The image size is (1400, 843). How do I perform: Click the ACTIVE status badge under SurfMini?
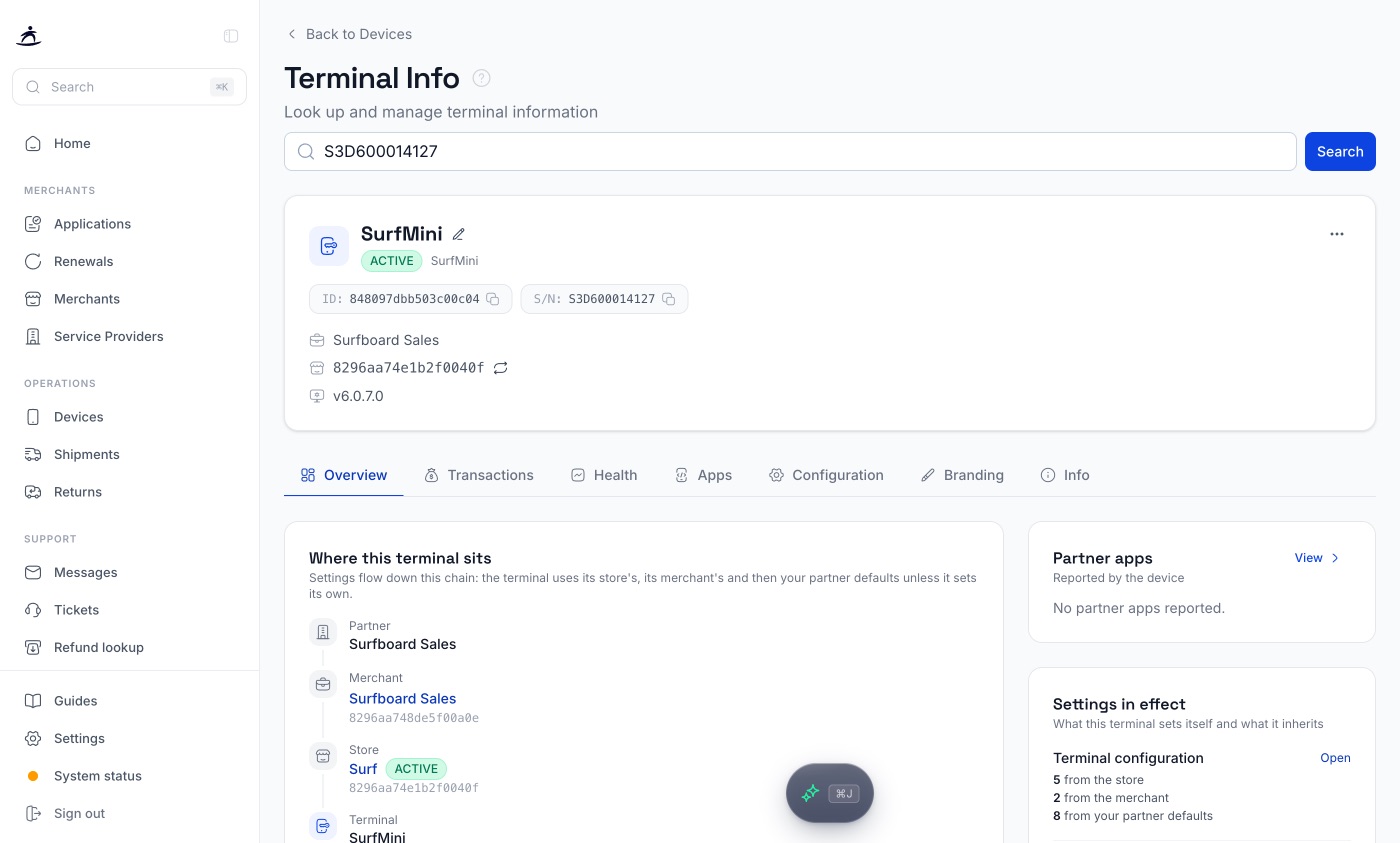392,261
